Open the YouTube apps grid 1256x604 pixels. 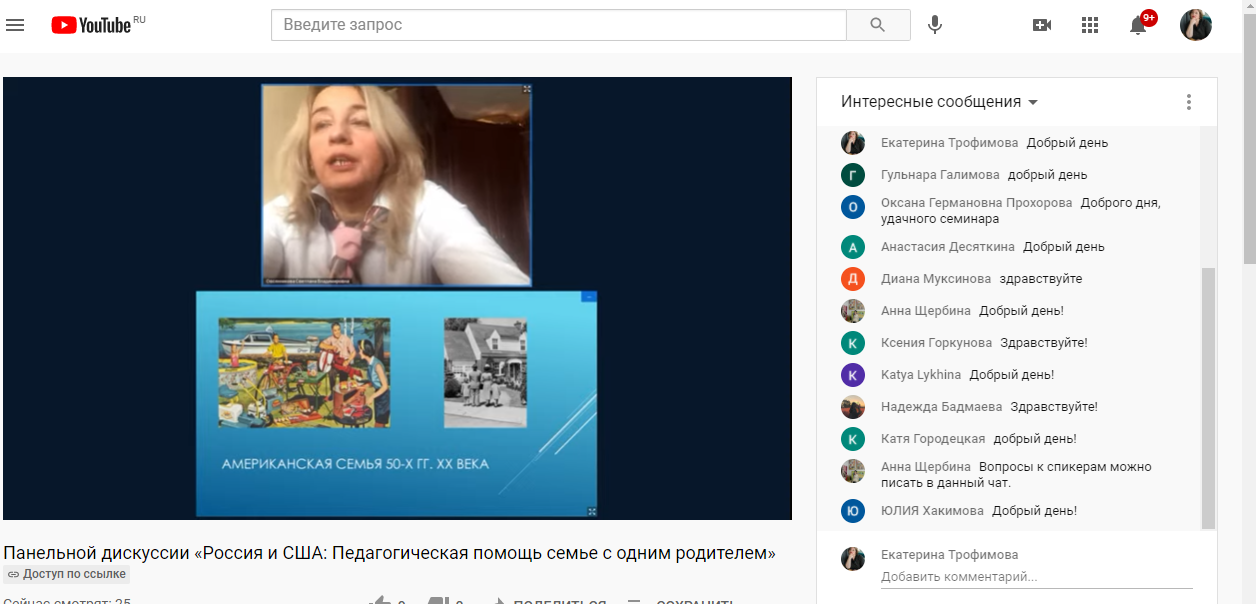pyautogui.click(x=1090, y=25)
